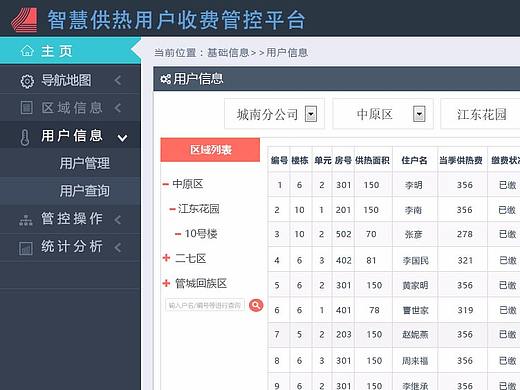Click the red search magnifier button
Viewport: 520px width, 390px height.
[x=256, y=305]
